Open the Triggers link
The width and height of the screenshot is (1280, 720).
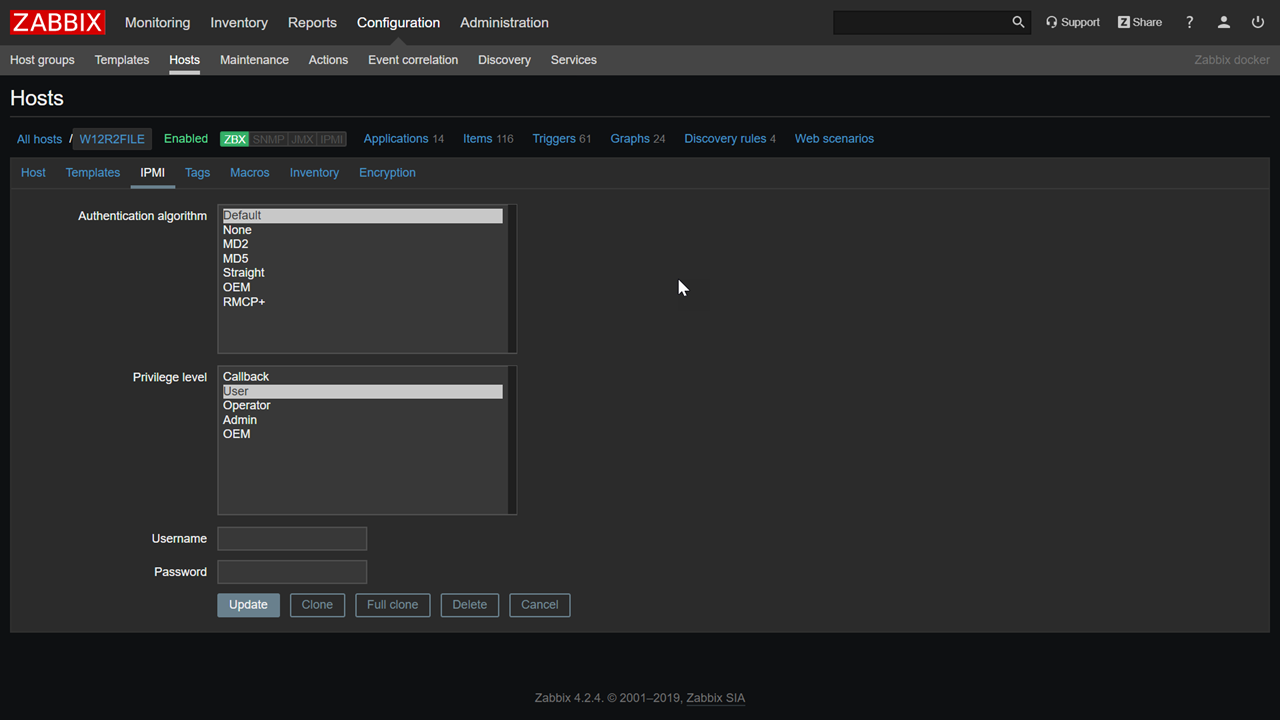pyautogui.click(x=553, y=139)
